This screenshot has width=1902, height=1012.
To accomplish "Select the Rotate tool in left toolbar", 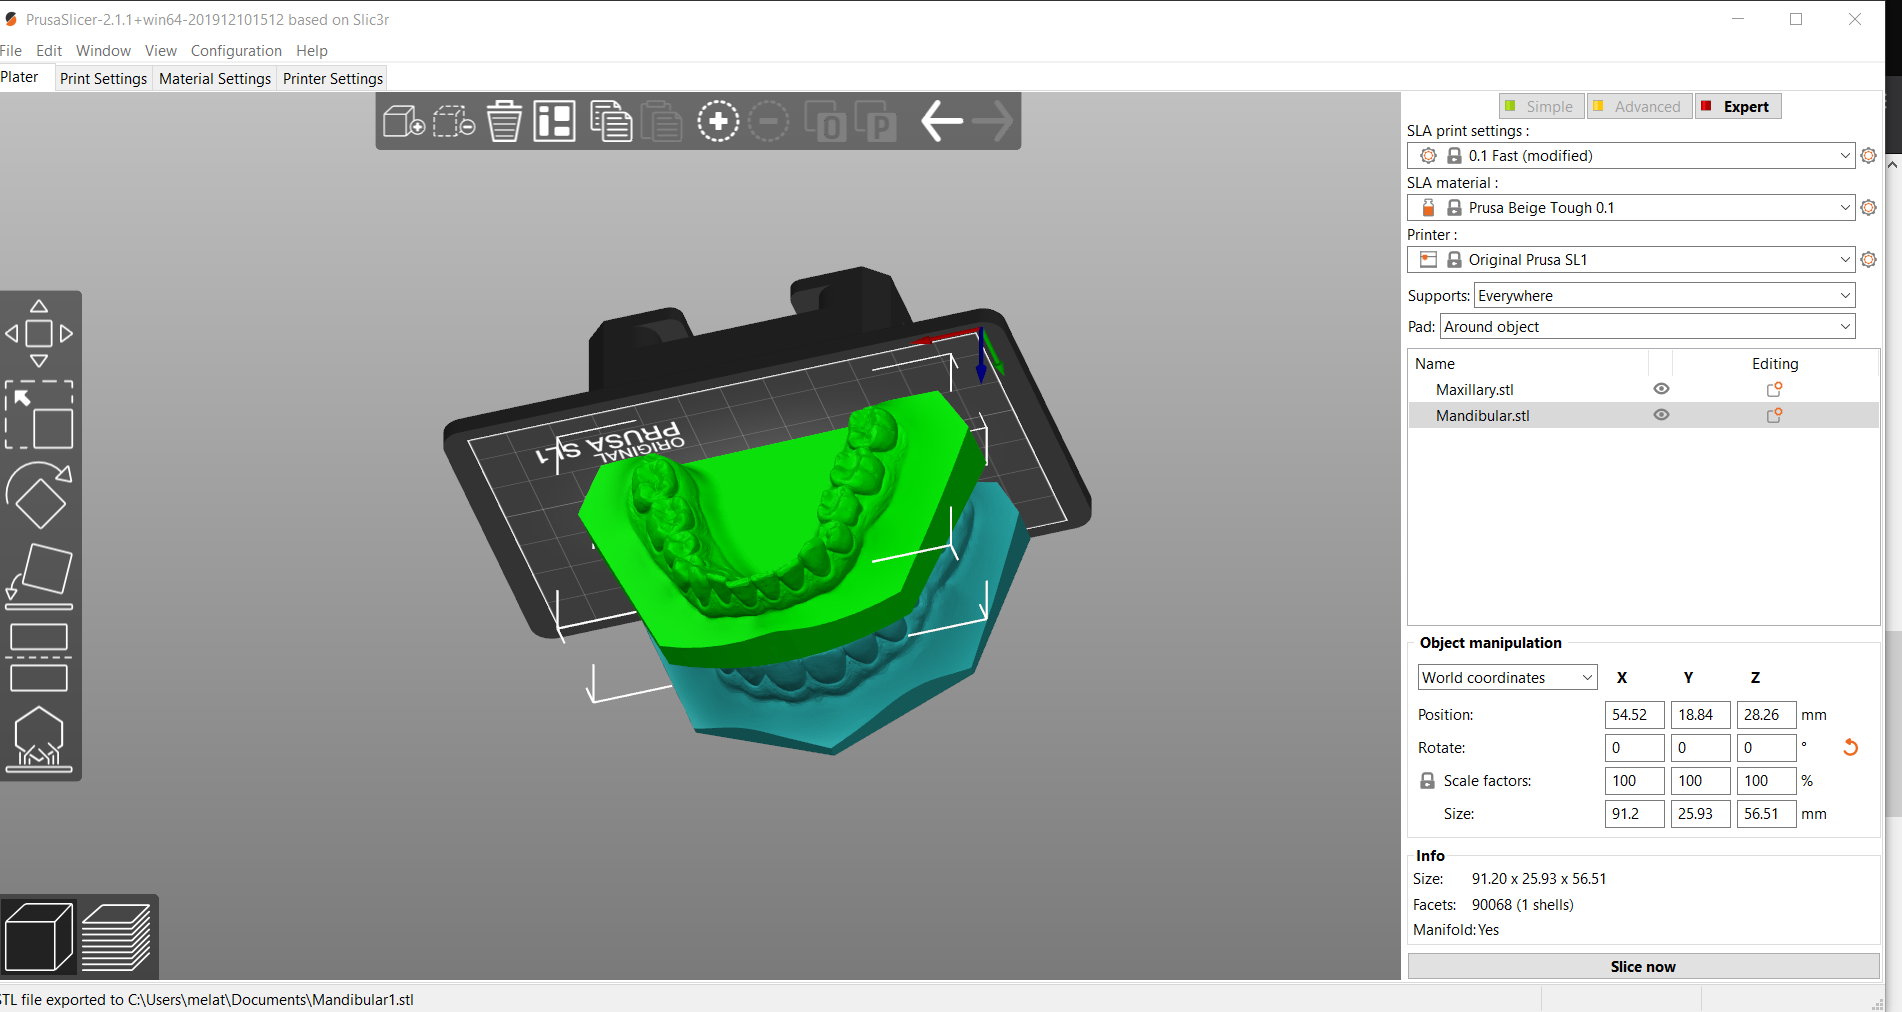I will tap(39, 495).
